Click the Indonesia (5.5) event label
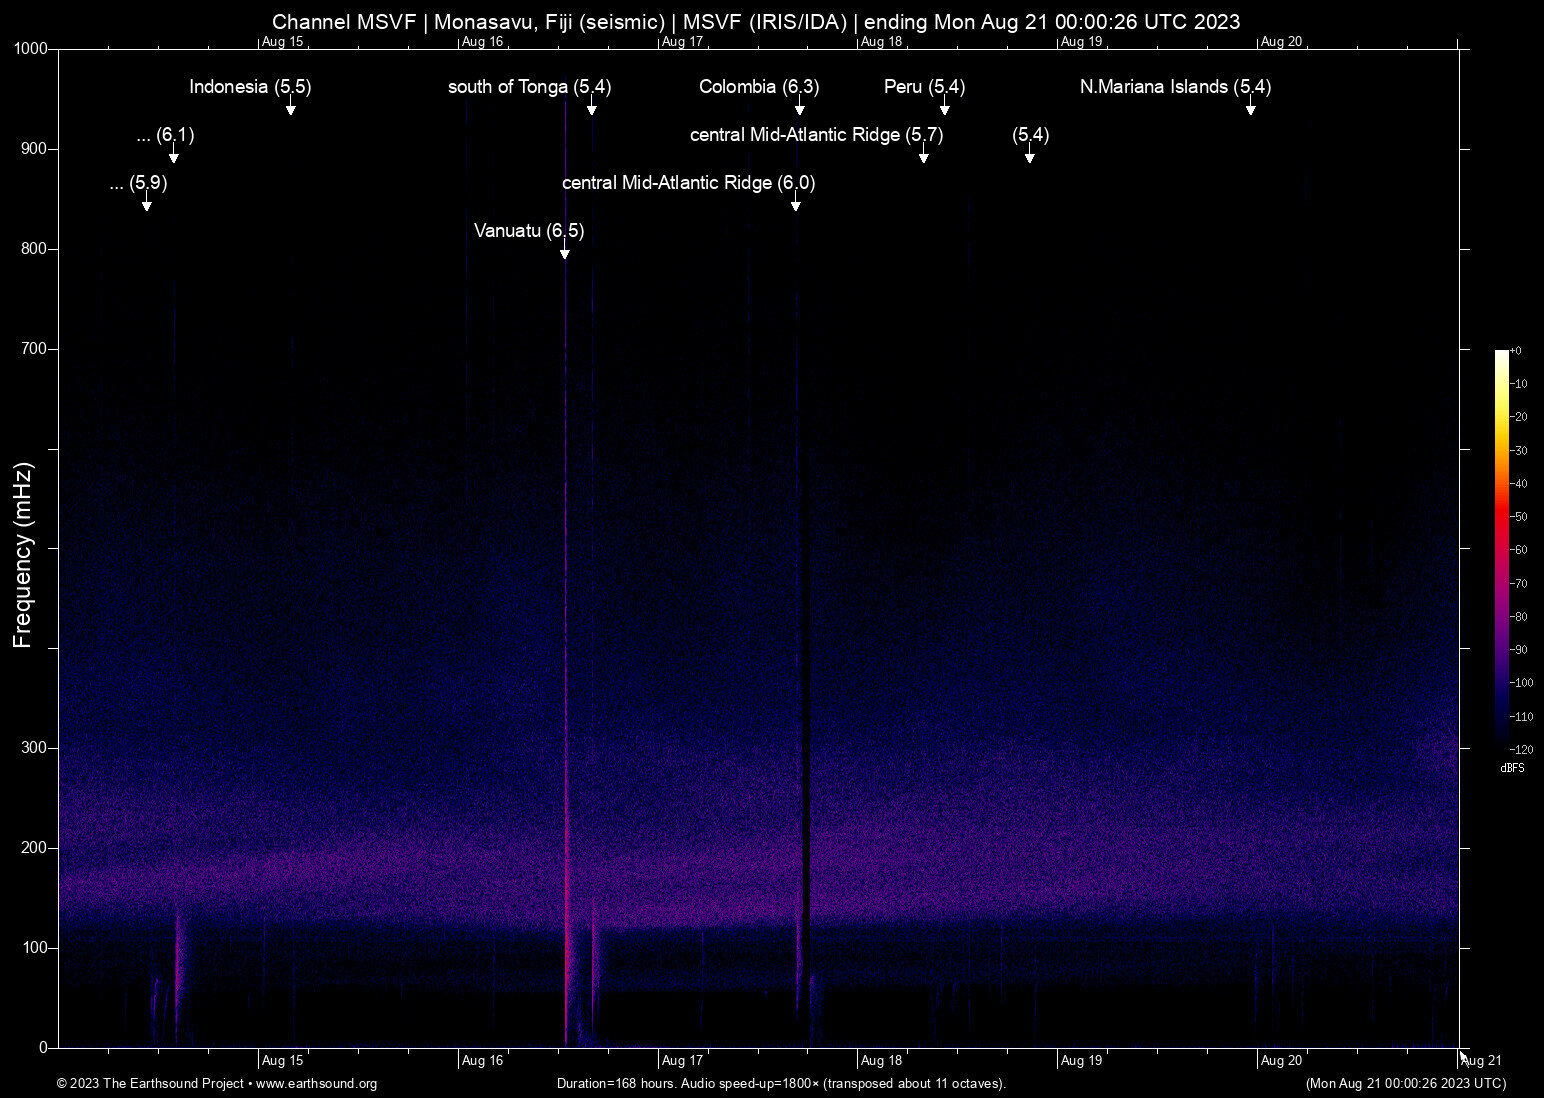Viewport: 1544px width, 1098px height. 250,87
